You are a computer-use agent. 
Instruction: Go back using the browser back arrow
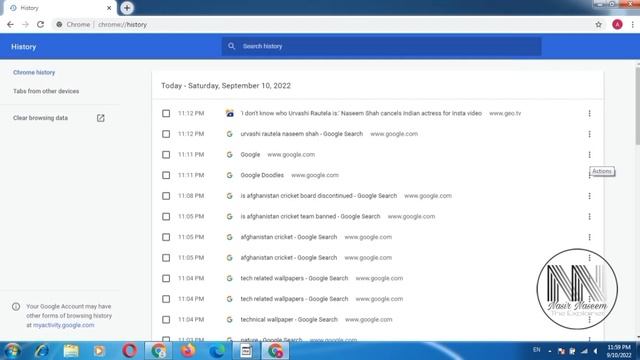(10, 24)
